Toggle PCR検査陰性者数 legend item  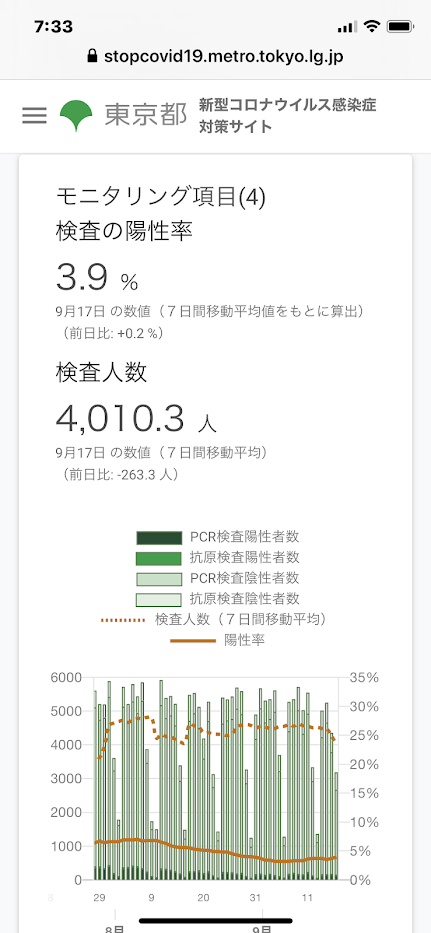[x=218, y=578]
